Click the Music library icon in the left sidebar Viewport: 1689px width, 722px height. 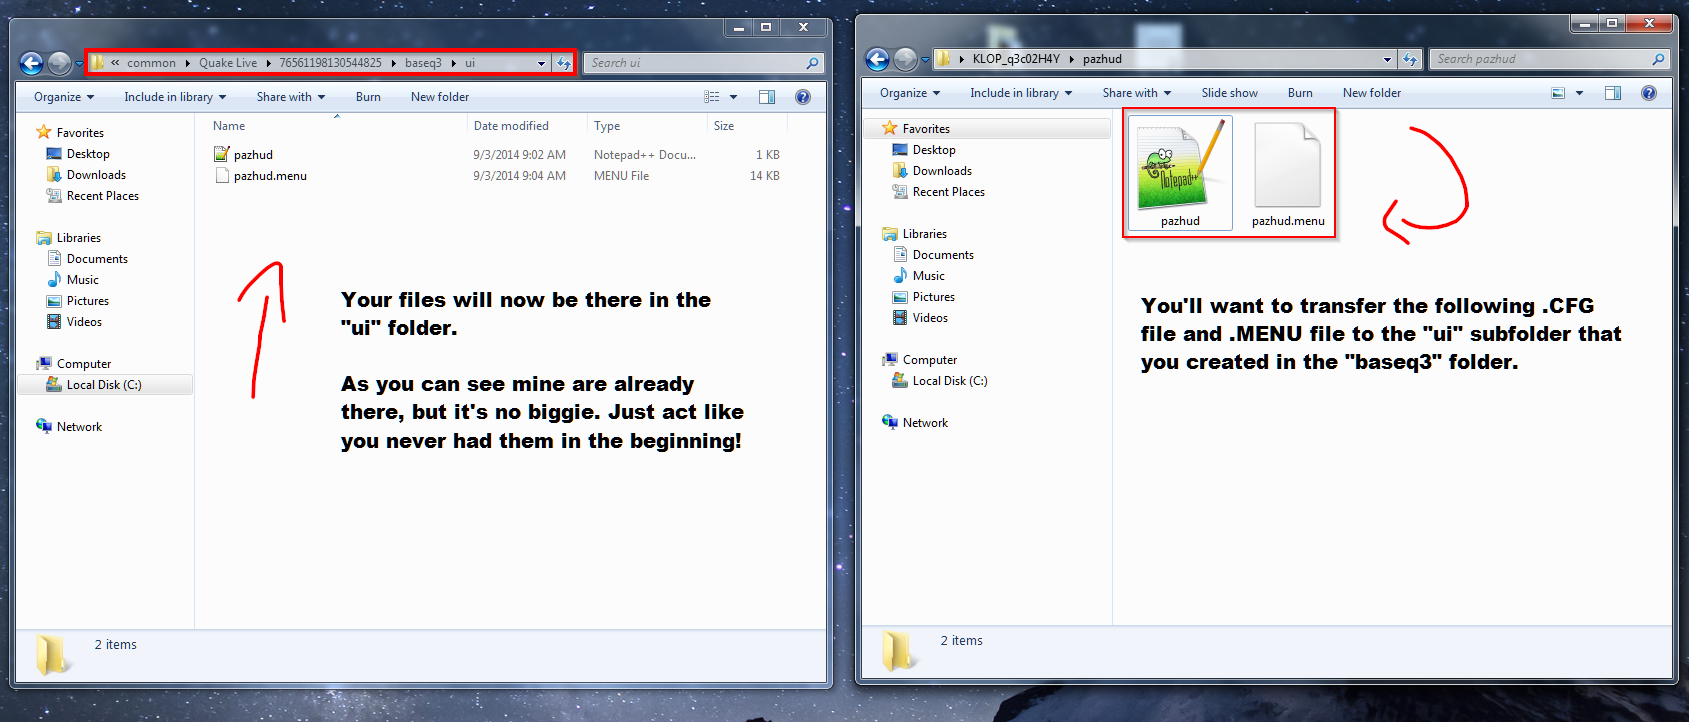(x=54, y=280)
